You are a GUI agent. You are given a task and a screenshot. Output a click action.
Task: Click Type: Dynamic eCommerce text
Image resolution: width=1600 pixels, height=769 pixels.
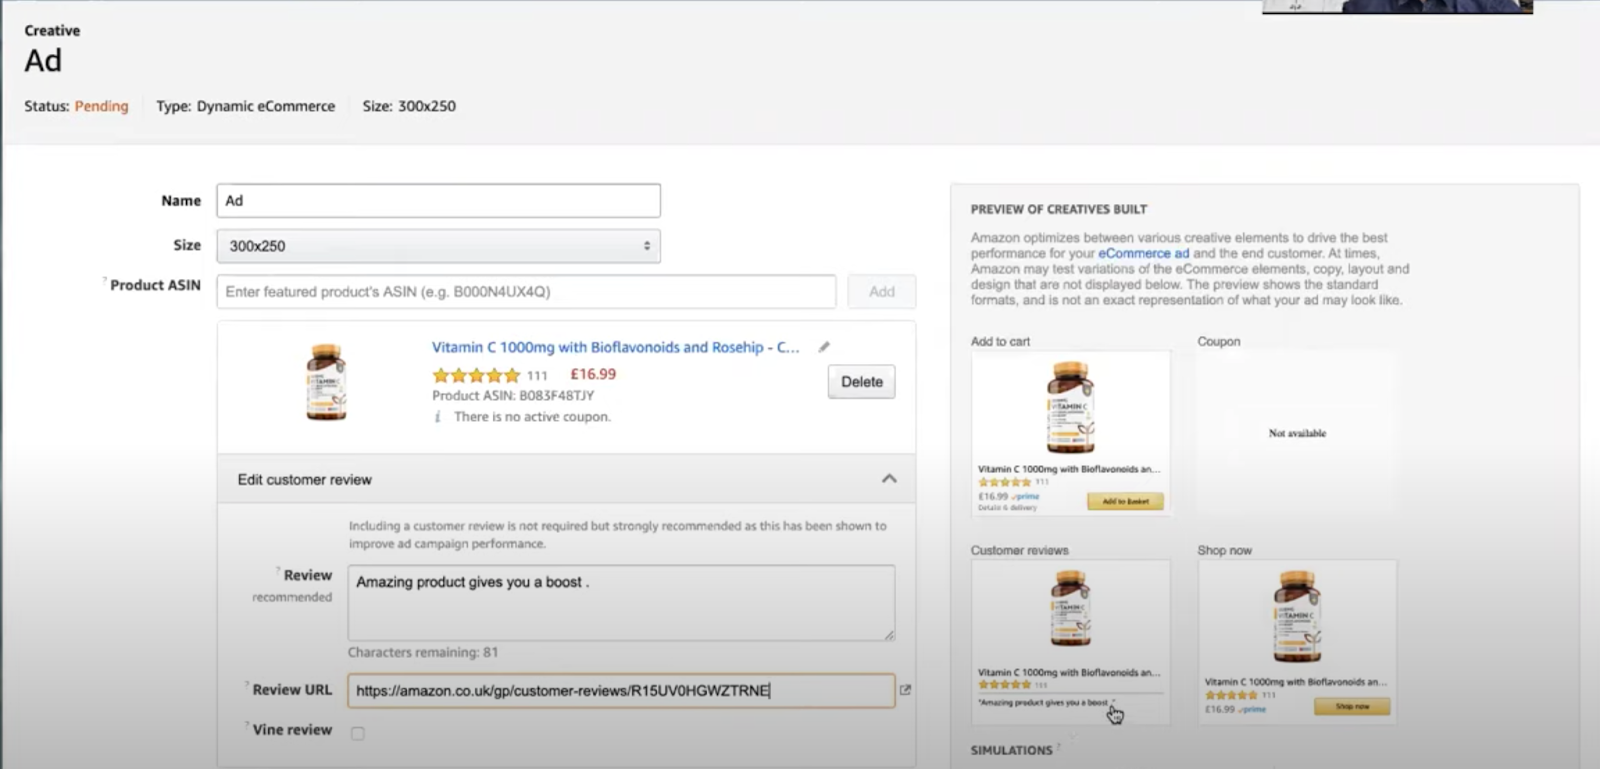246,106
